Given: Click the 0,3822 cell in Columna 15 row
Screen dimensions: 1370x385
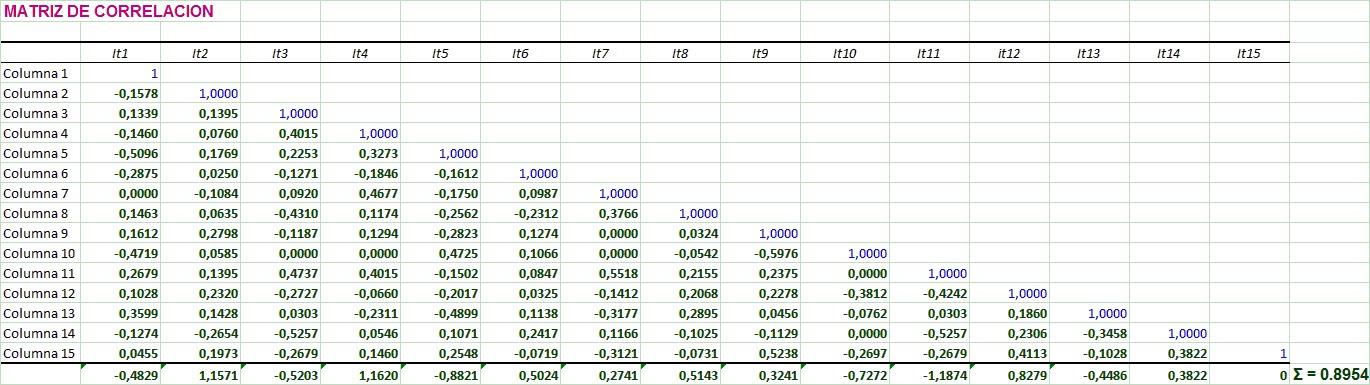Looking at the screenshot, I should click(x=1170, y=353).
